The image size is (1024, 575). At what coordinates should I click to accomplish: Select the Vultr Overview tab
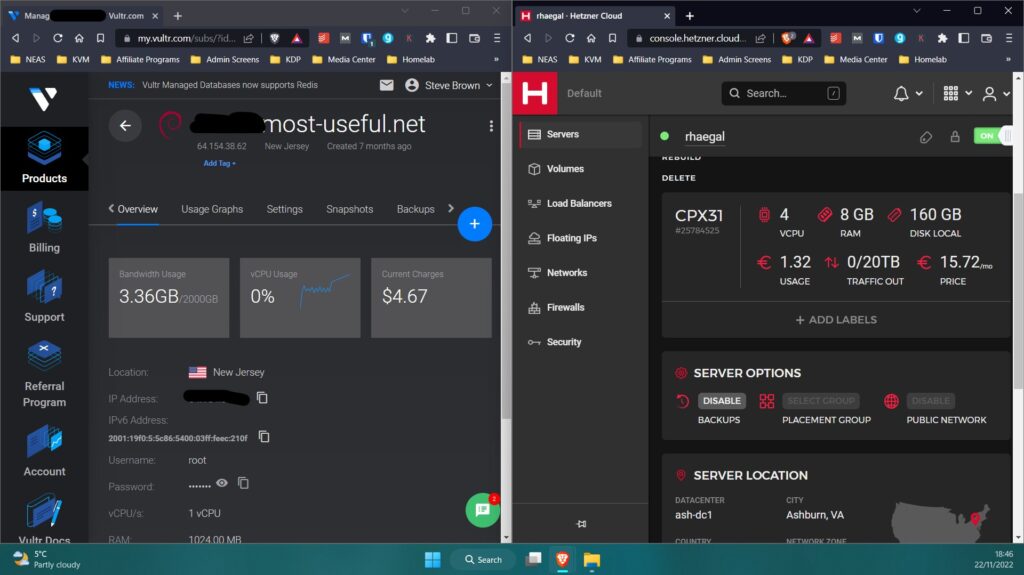(137, 209)
